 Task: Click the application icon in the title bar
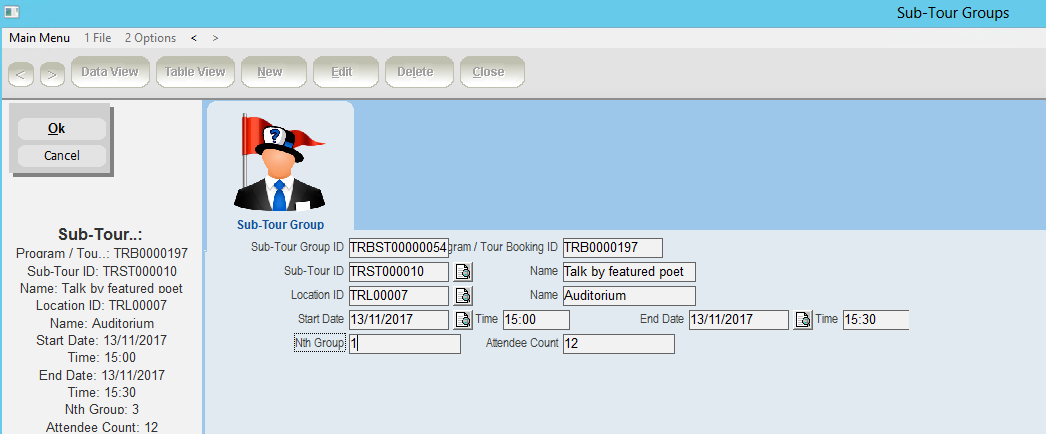tap(12, 13)
